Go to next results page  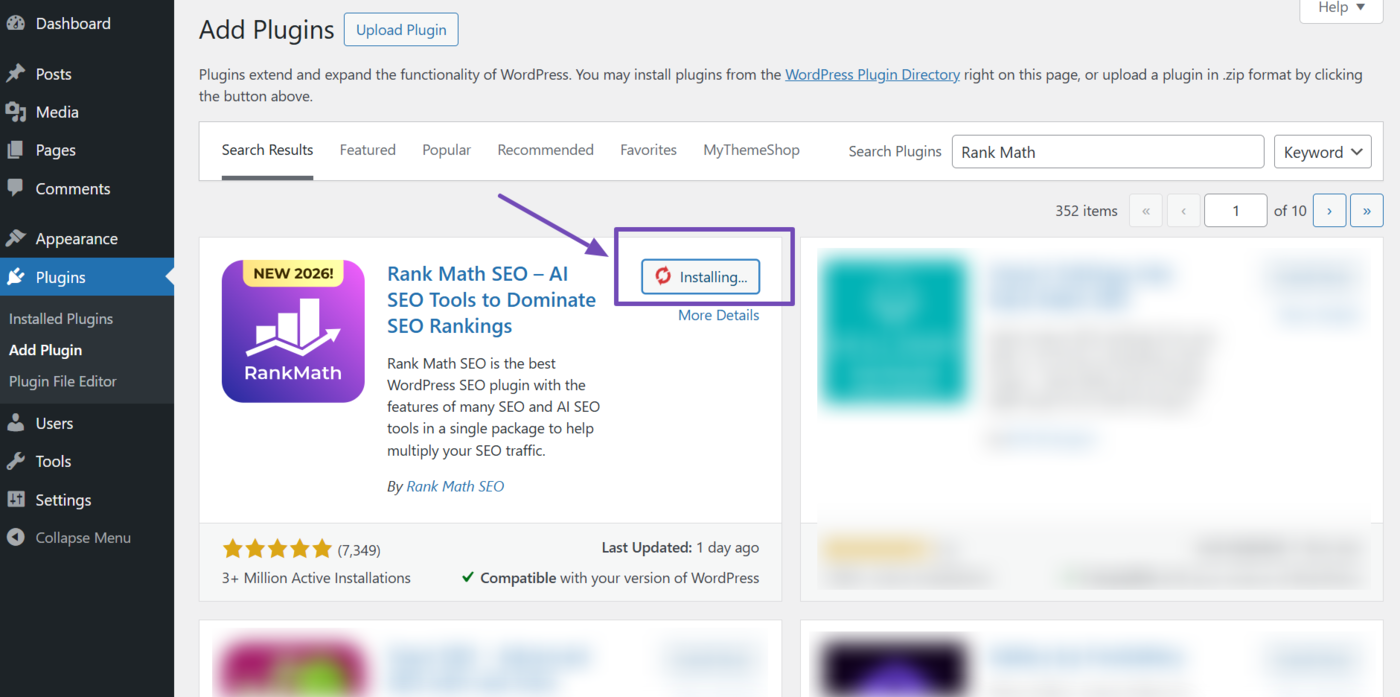(x=1329, y=211)
